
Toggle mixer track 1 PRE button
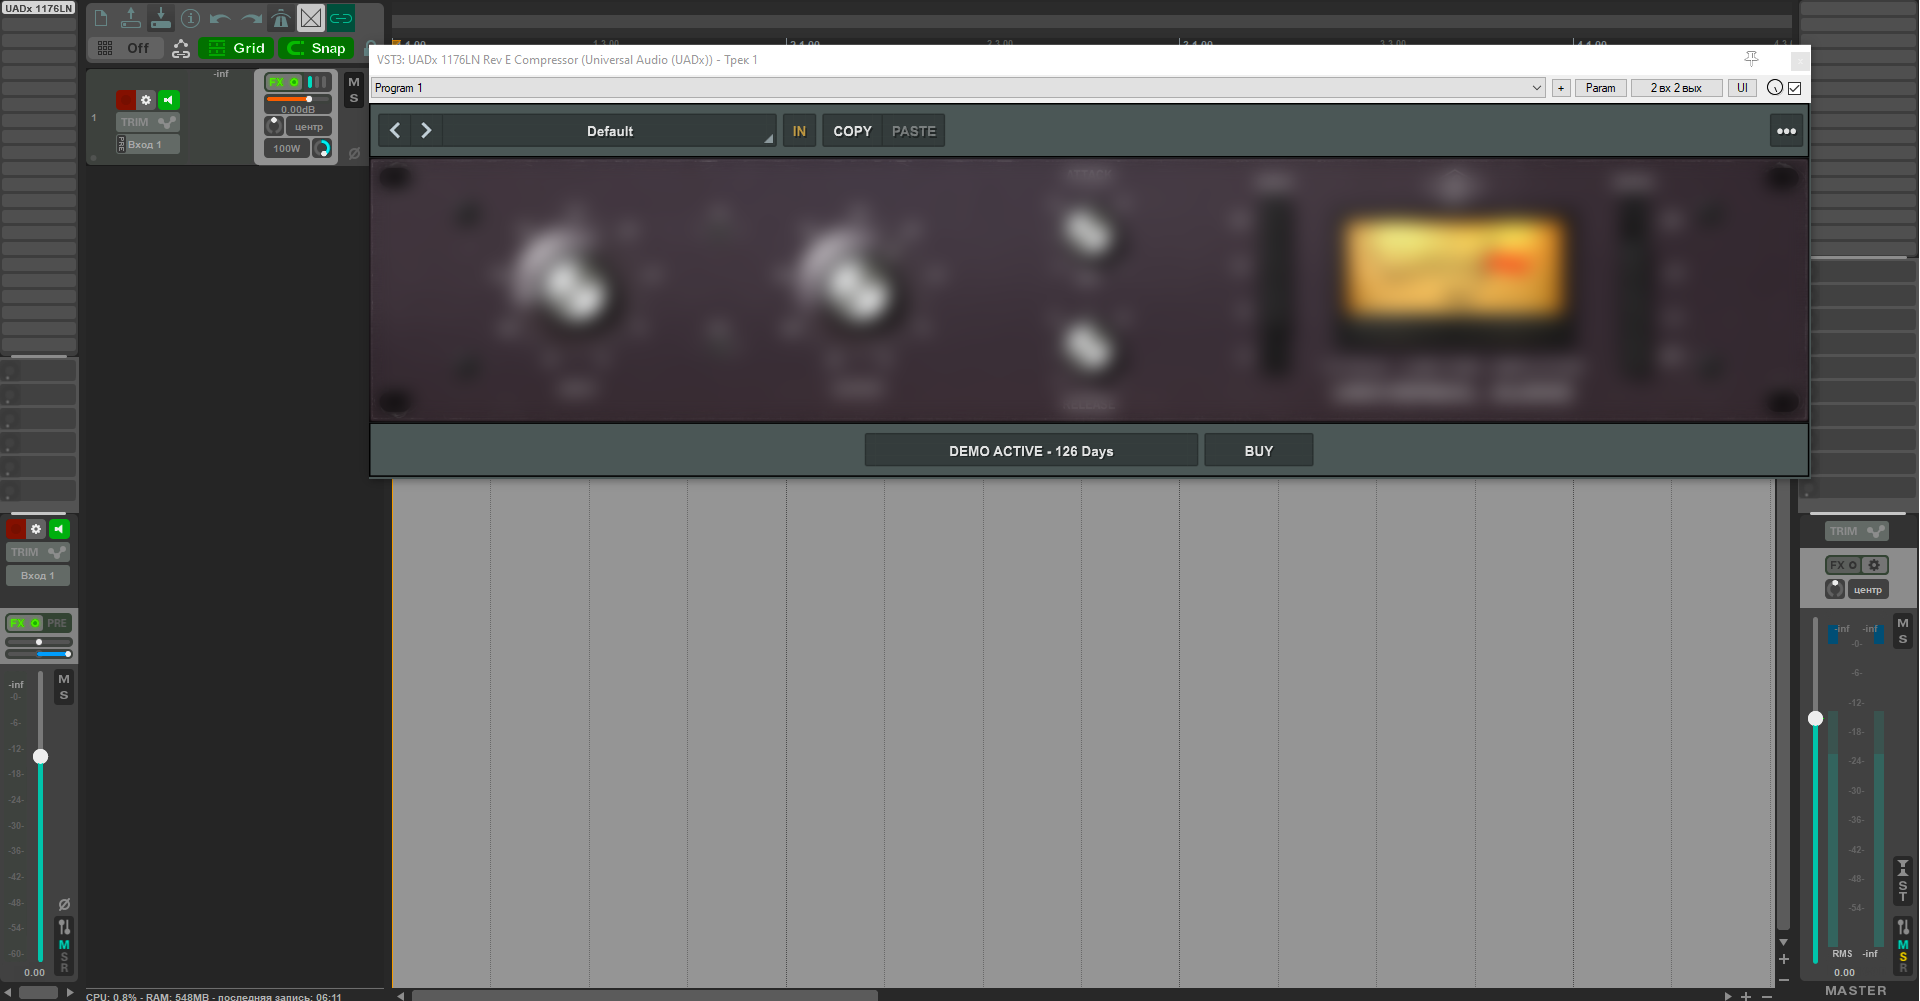pyautogui.click(x=57, y=623)
